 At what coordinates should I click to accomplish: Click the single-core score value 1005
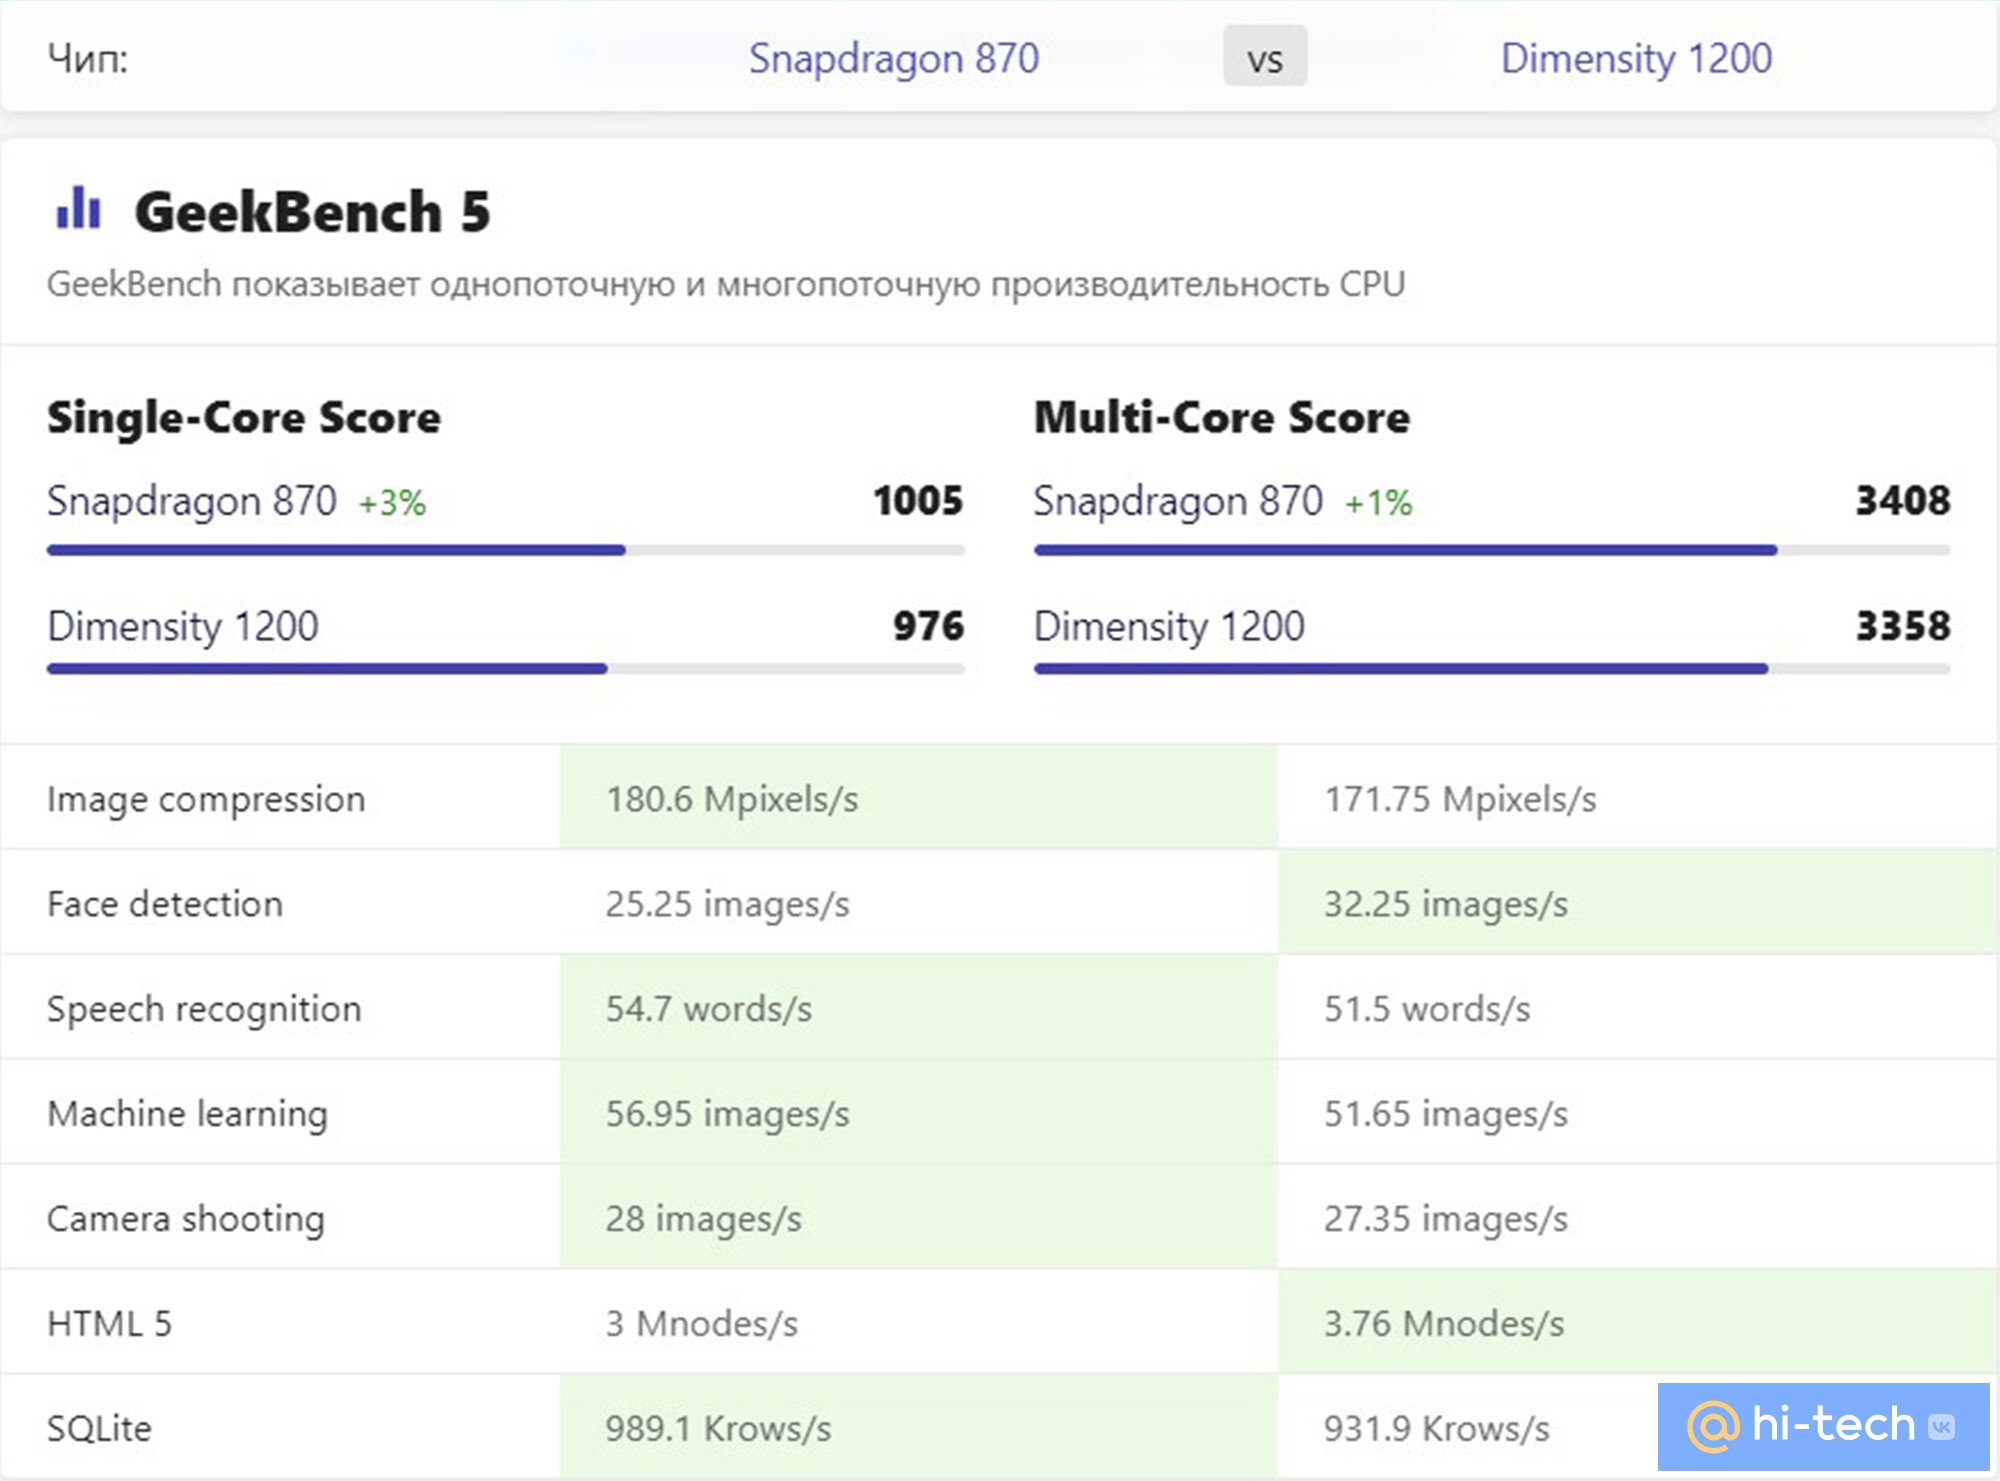[918, 500]
